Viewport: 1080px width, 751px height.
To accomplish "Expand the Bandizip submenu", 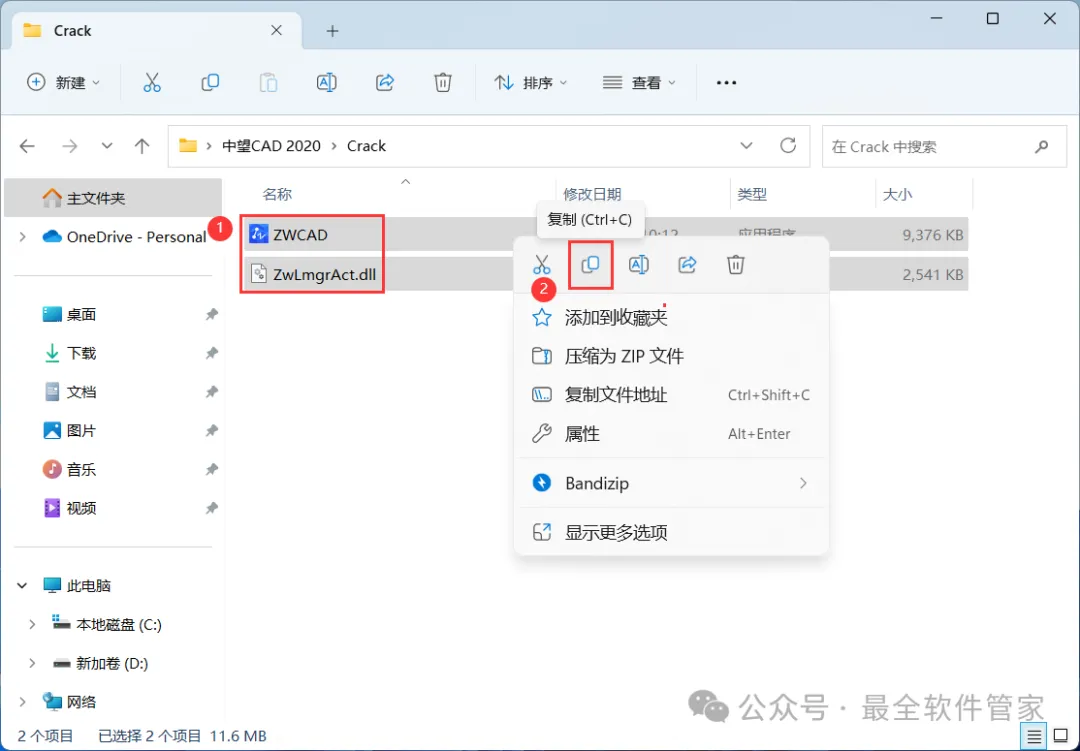I will (x=803, y=483).
